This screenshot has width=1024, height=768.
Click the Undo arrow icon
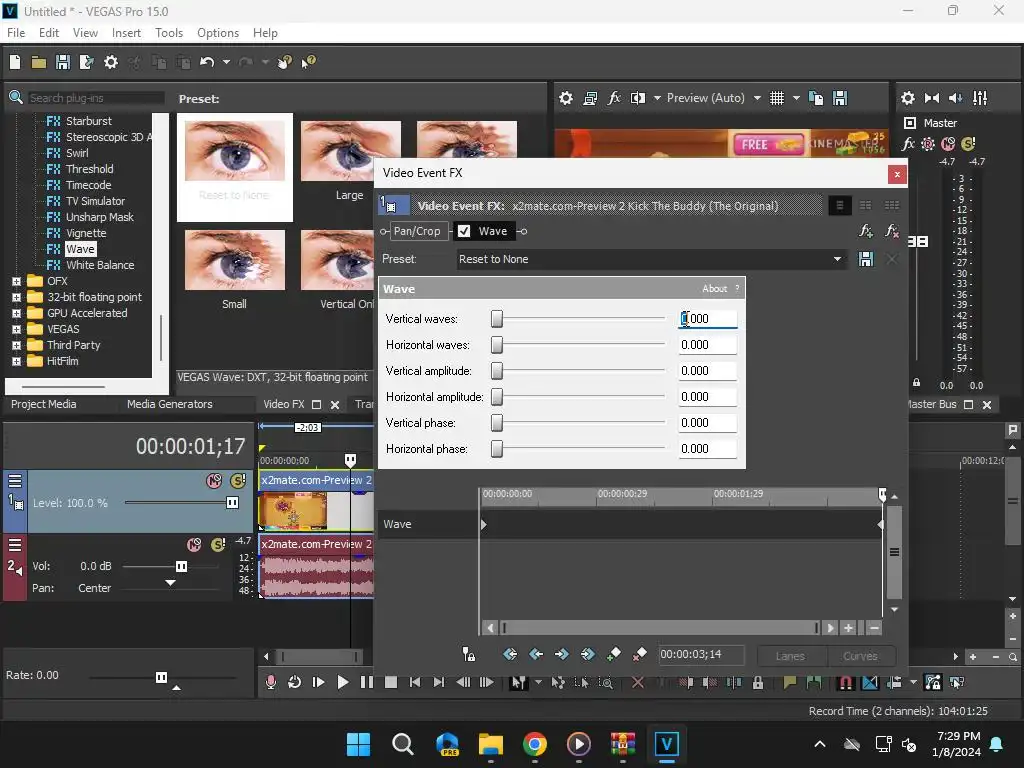207,62
